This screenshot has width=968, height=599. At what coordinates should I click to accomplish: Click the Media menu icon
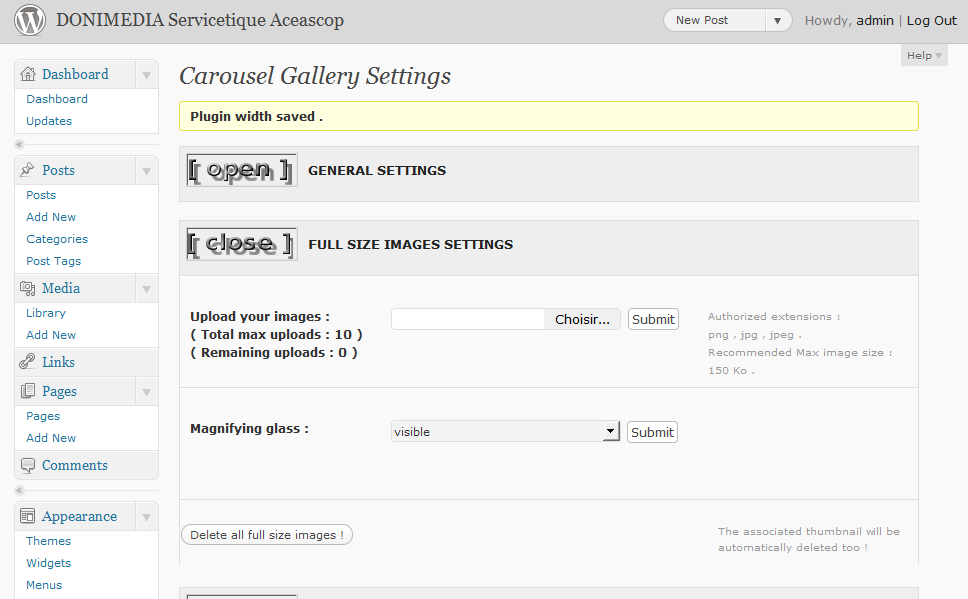pos(27,288)
